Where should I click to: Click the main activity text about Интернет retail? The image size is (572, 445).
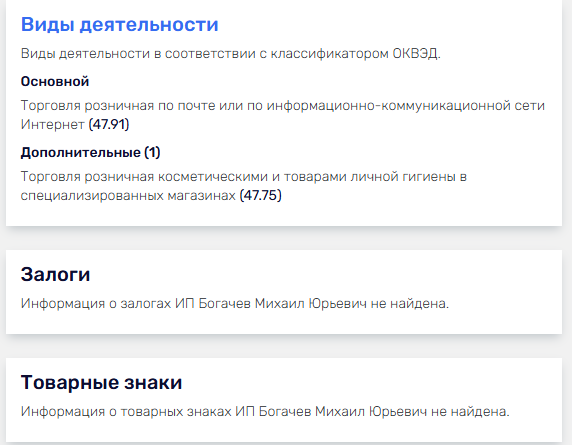(x=283, y=115)
